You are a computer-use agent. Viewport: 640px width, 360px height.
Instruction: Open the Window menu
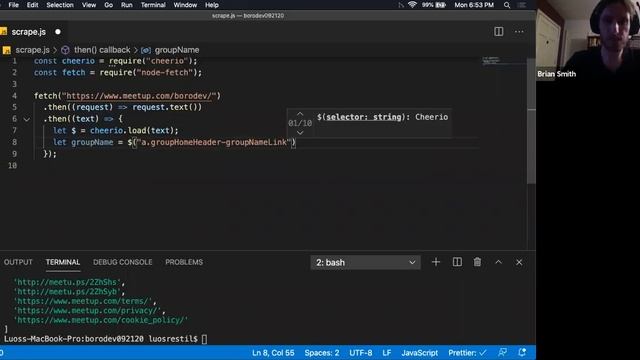tap(185, 5)
